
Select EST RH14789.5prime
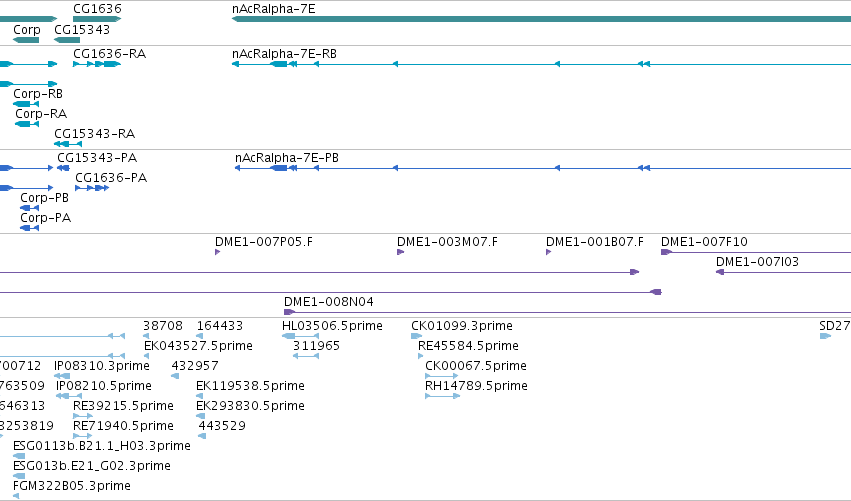477,386
